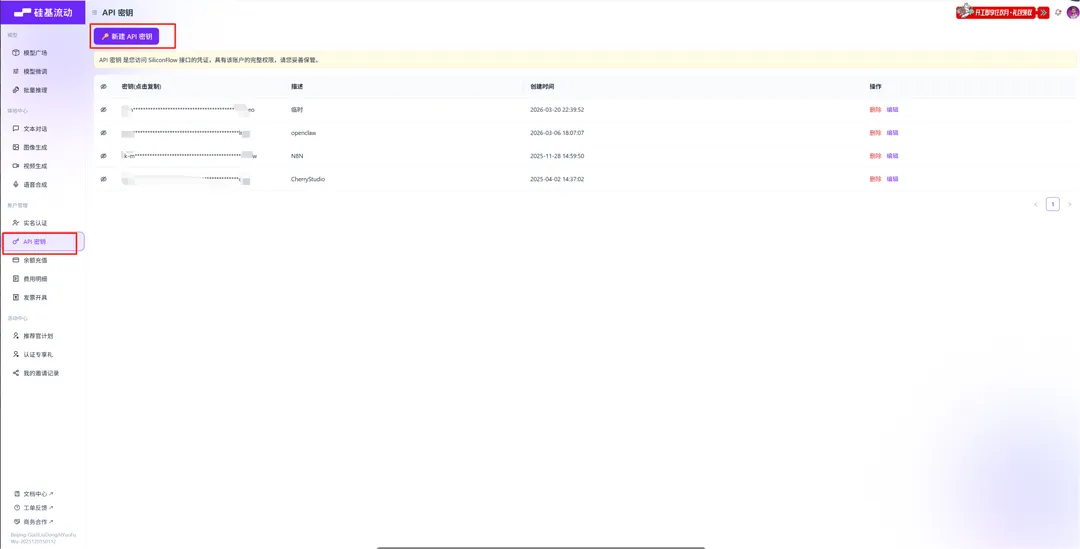This screenshot has height=549, width=1080.
Task: Click the 新建 API 密钥 button
Action: (x=127, y=37)
